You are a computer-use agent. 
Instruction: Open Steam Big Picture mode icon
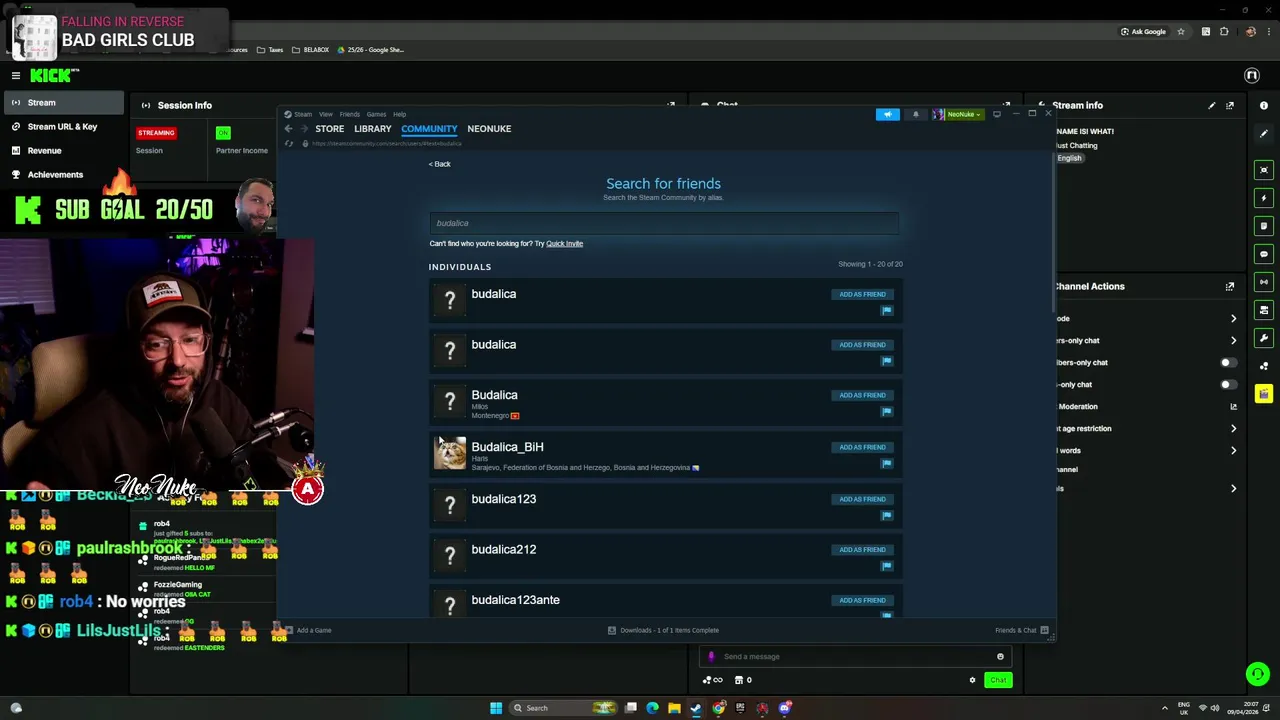tap(996, 114)
